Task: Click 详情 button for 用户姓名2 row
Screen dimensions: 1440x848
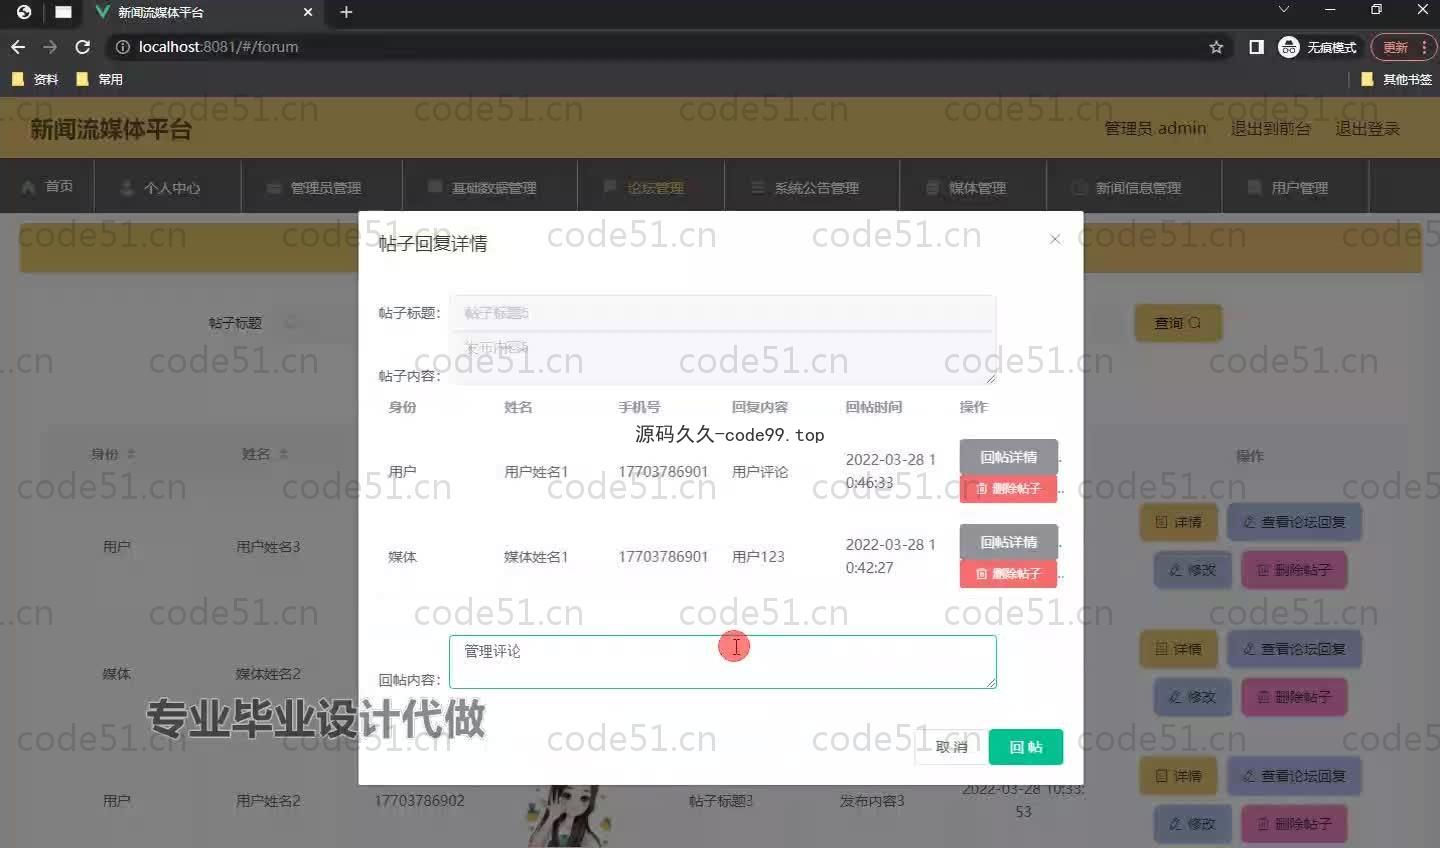Action: 1178,776
